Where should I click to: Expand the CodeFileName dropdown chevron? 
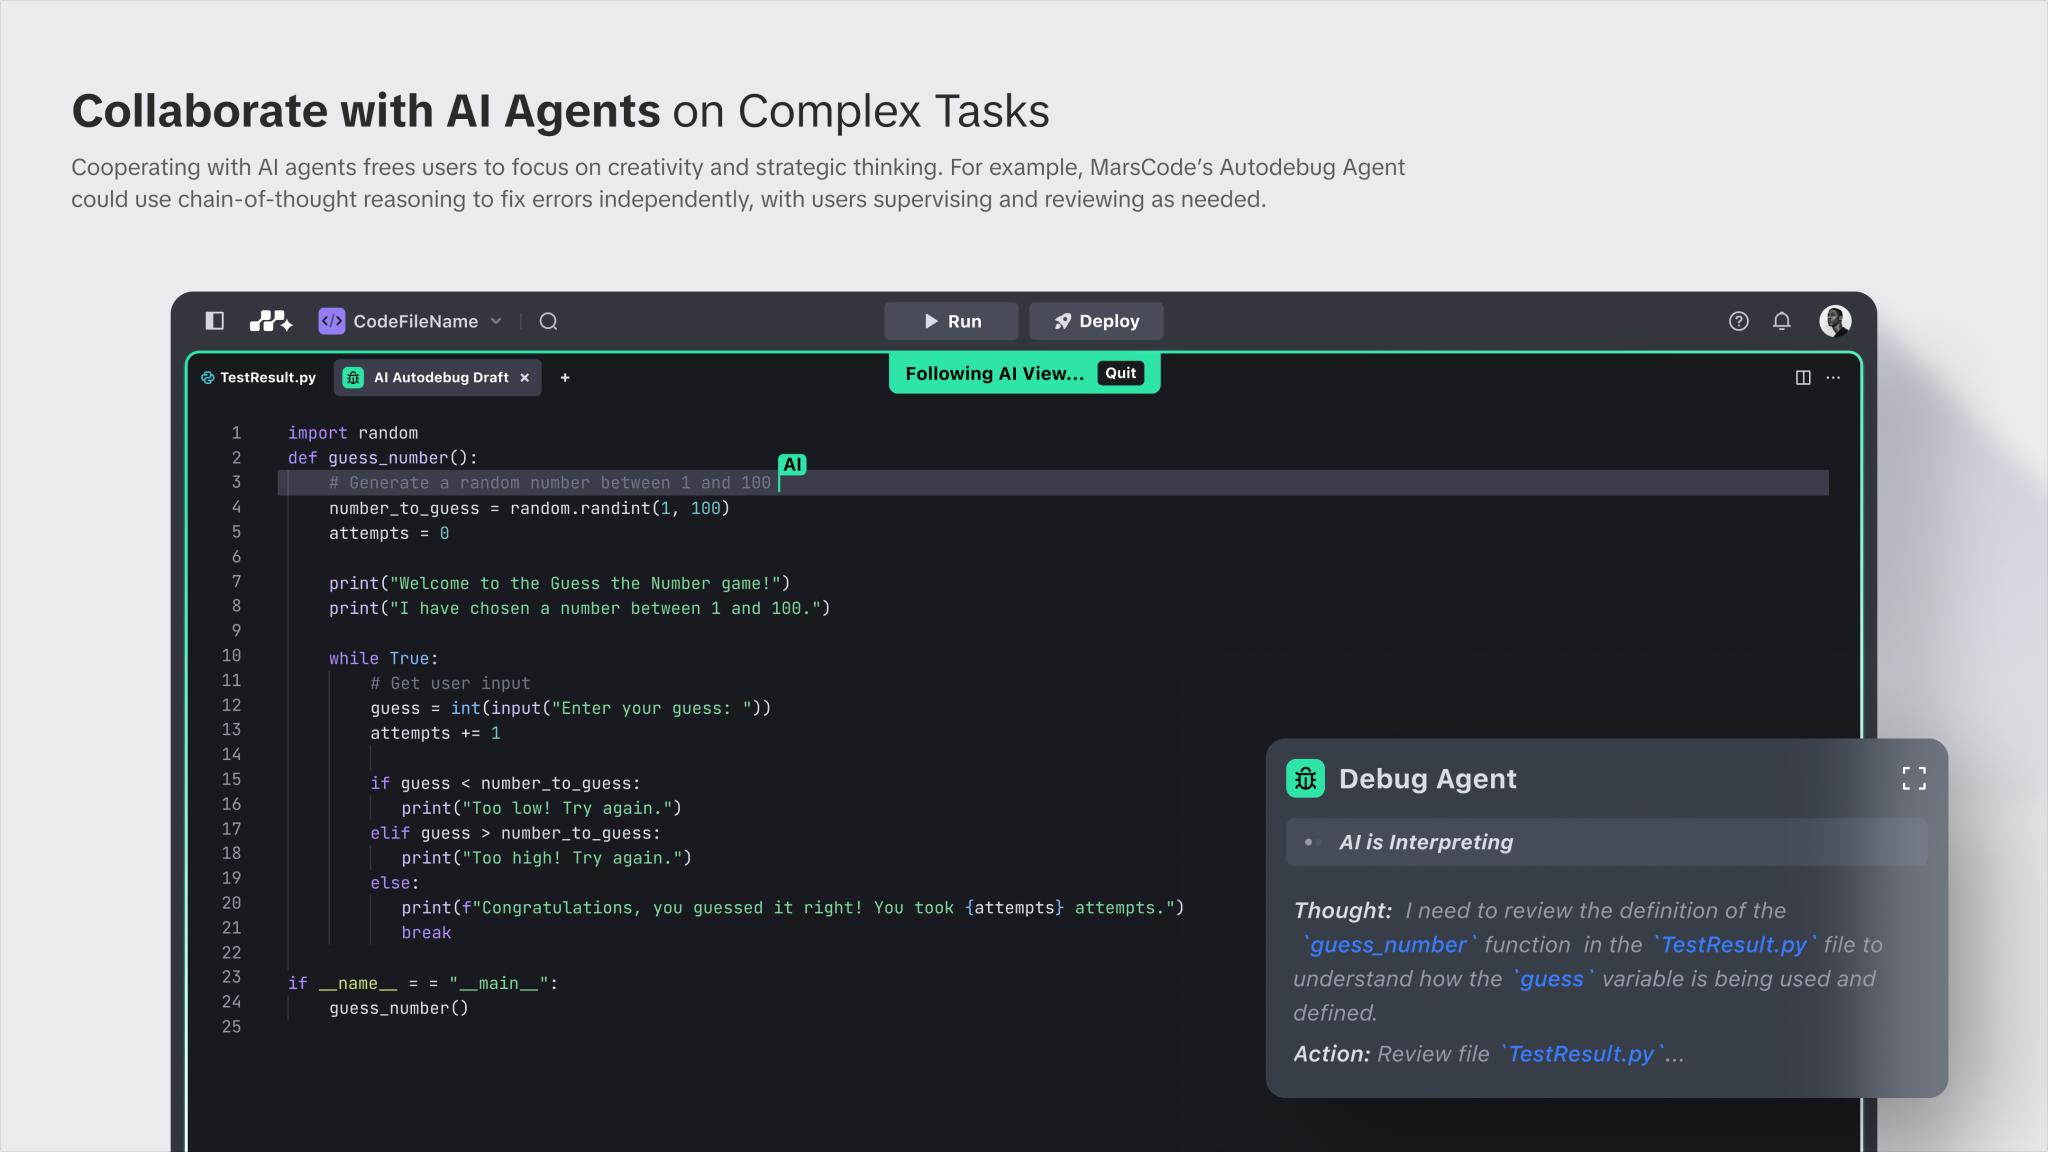[x=496, y=321]
